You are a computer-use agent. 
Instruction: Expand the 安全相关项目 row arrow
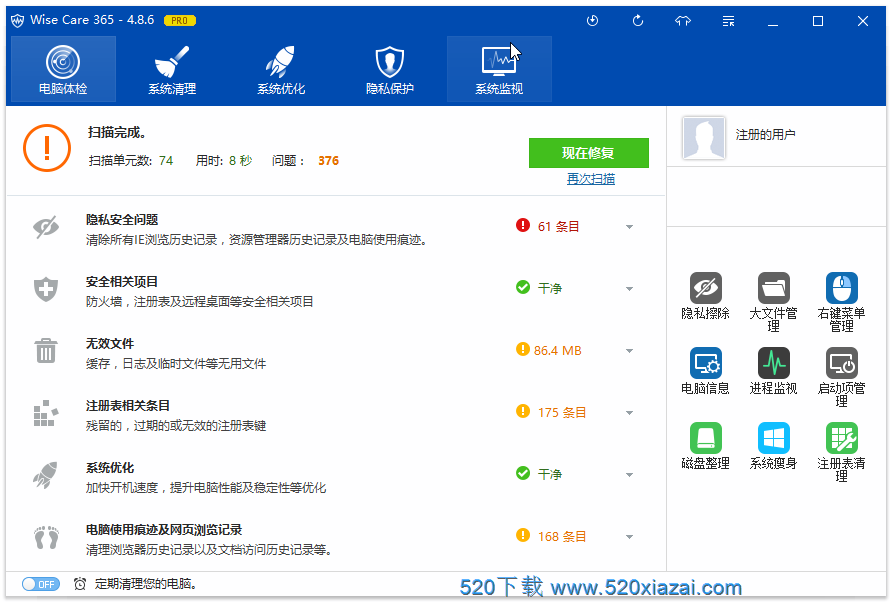629,289
